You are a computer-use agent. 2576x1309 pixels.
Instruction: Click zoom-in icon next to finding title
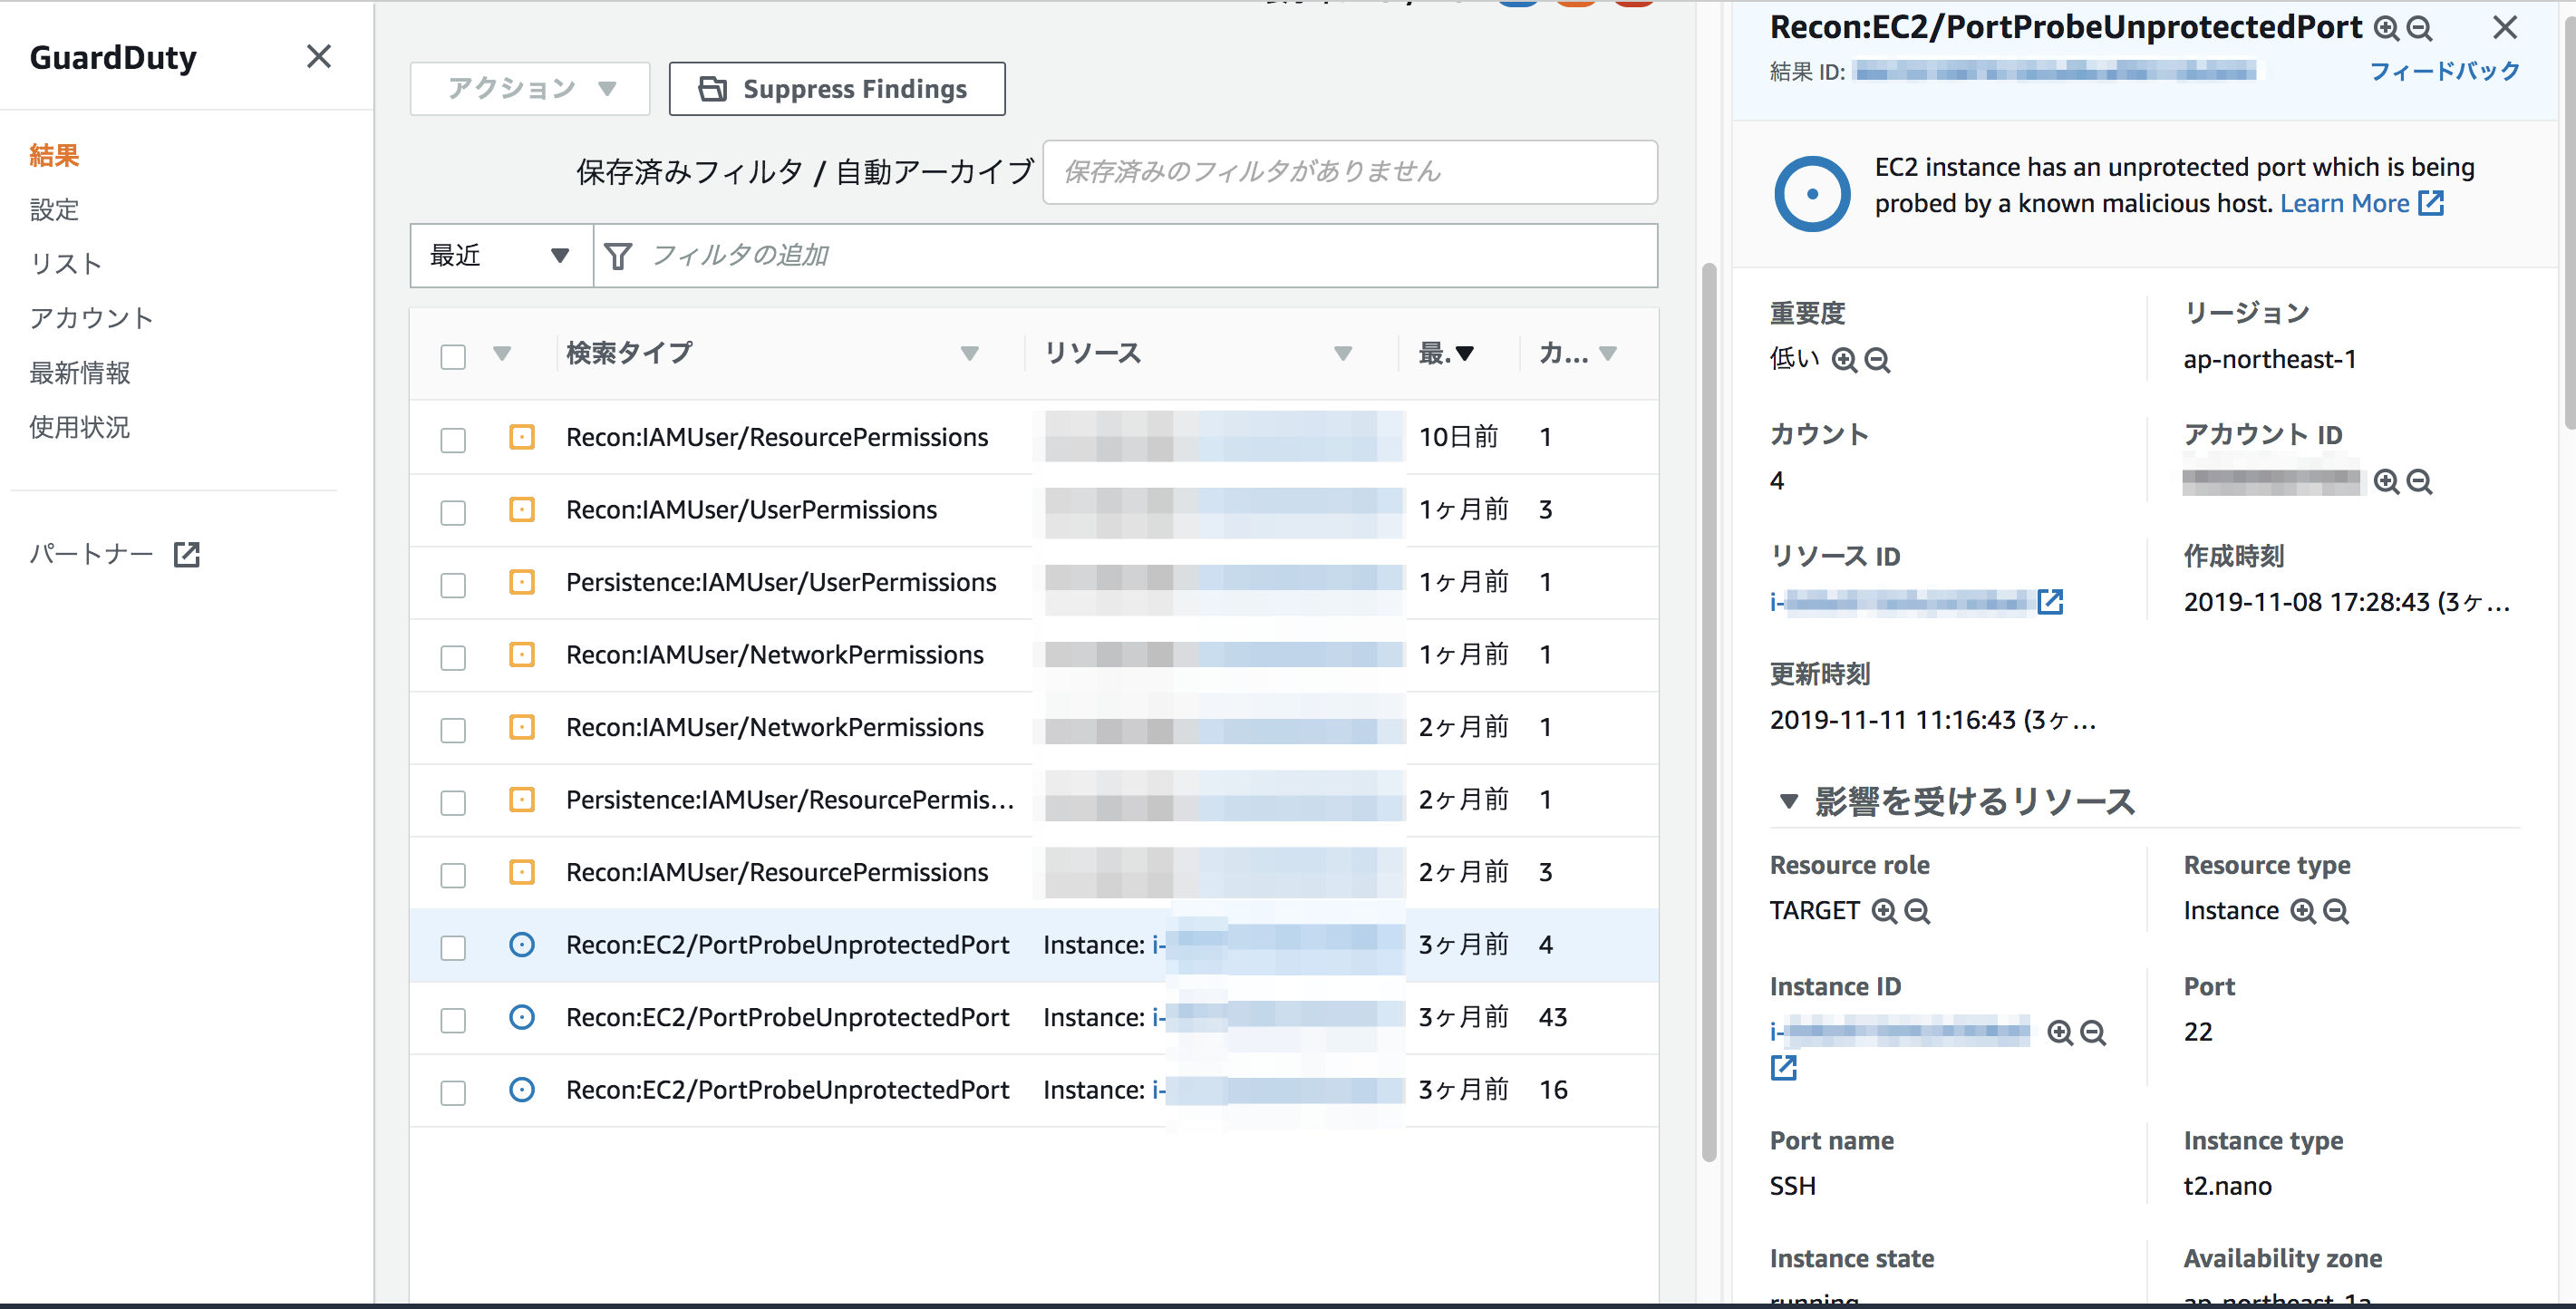2386,28
